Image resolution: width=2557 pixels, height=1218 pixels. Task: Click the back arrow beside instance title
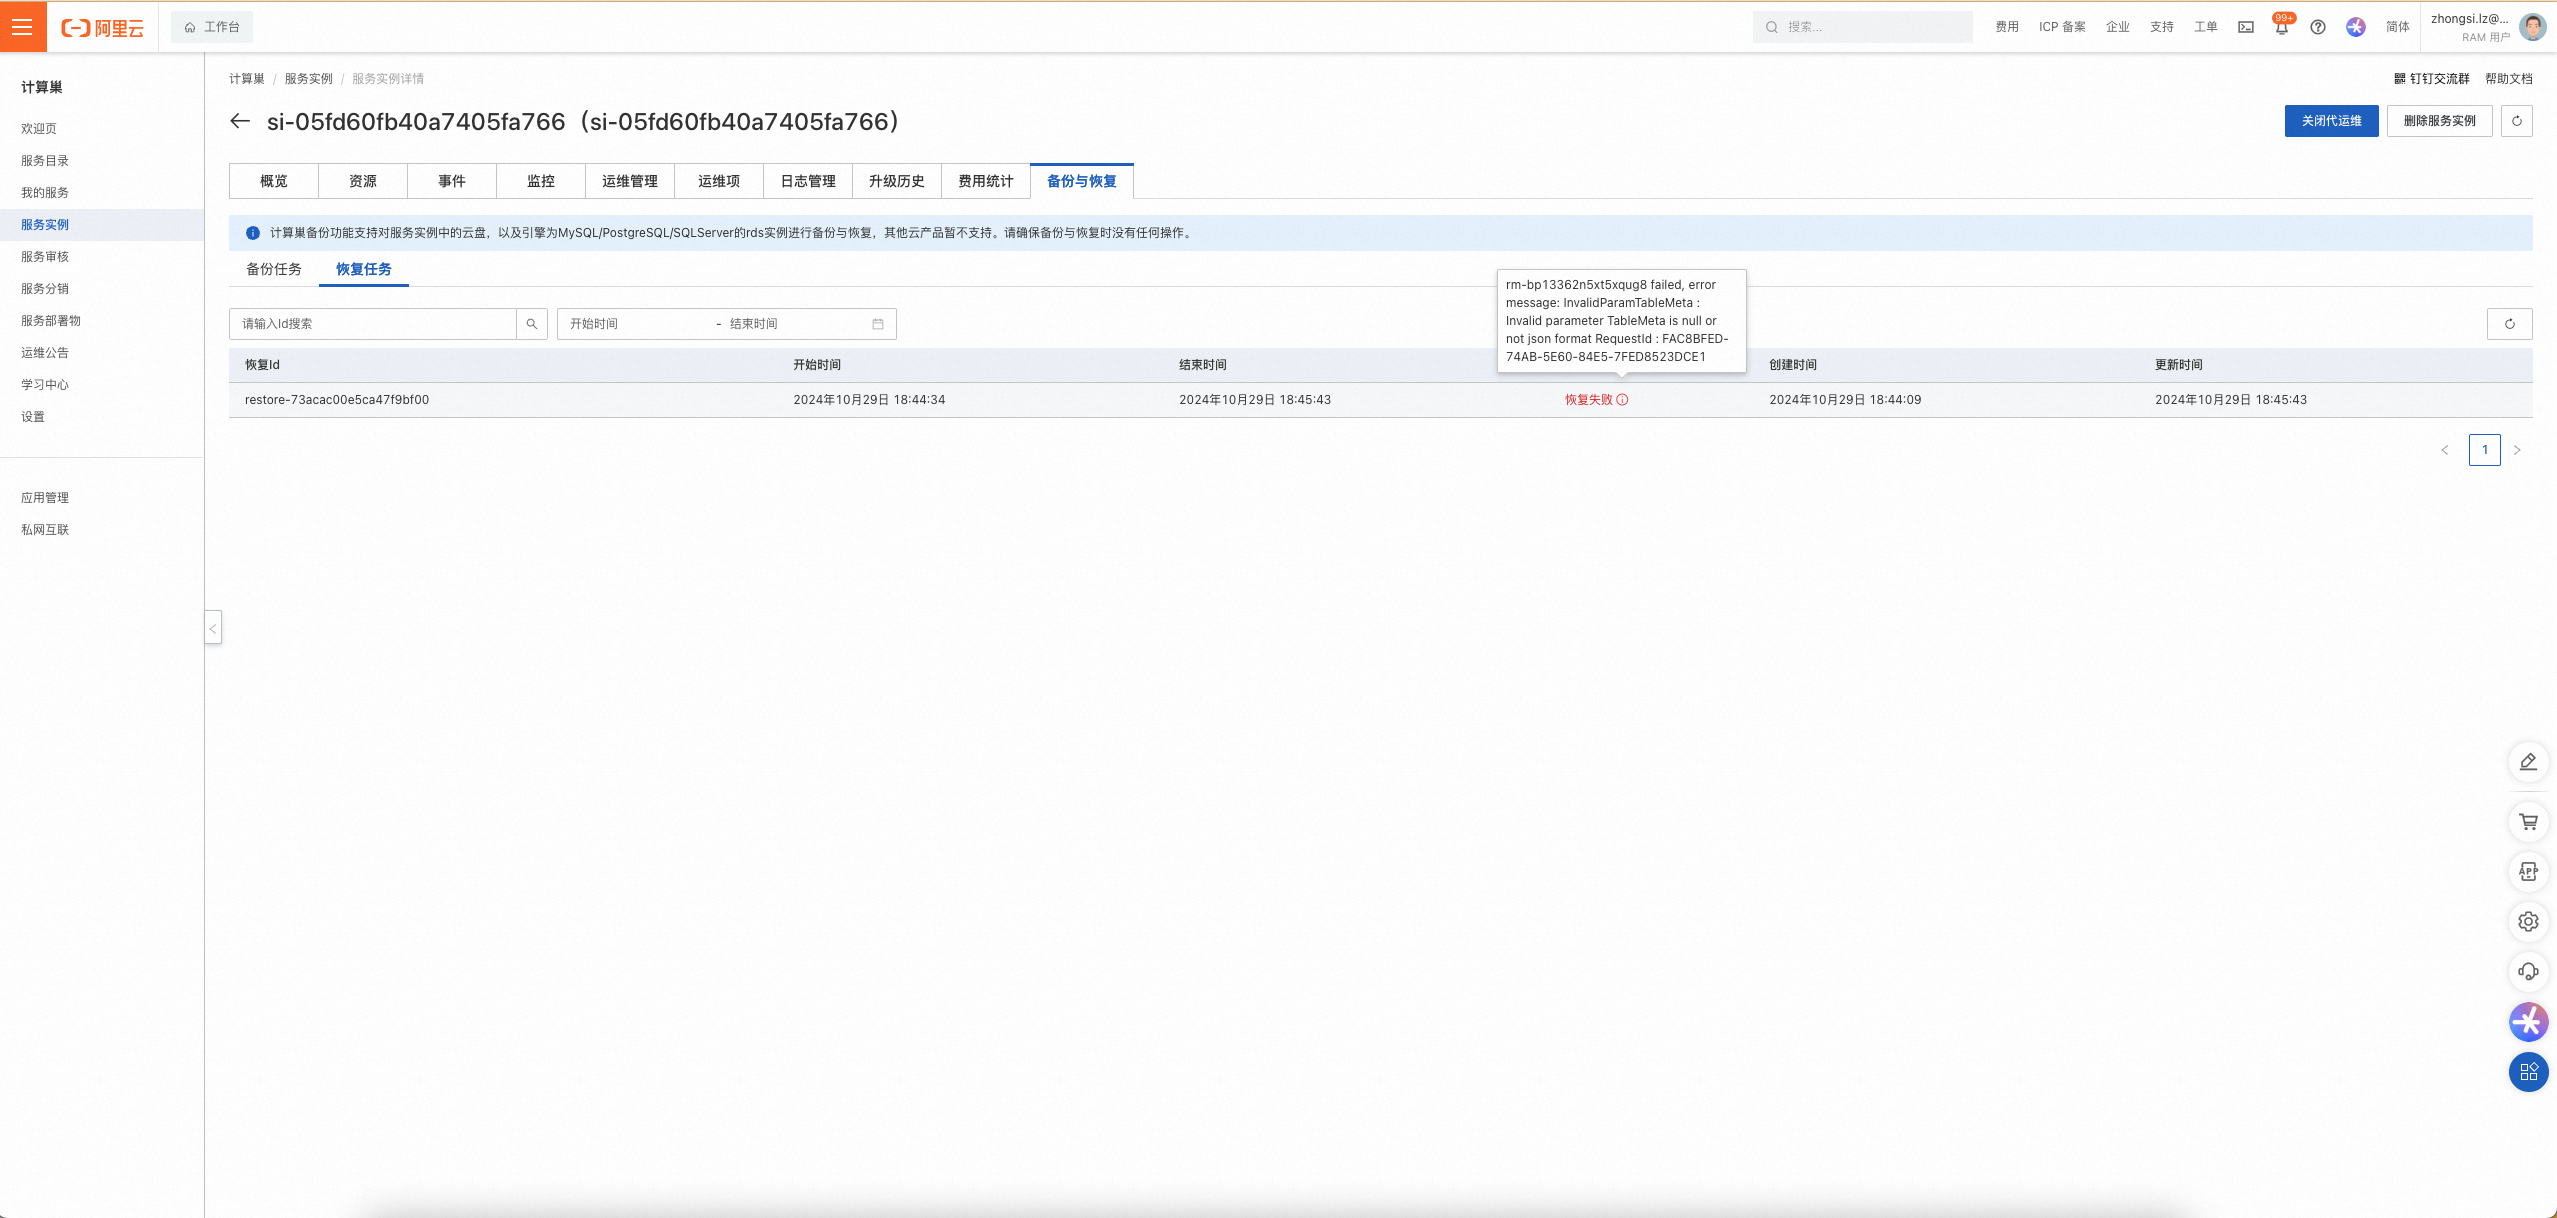(240, 122)
